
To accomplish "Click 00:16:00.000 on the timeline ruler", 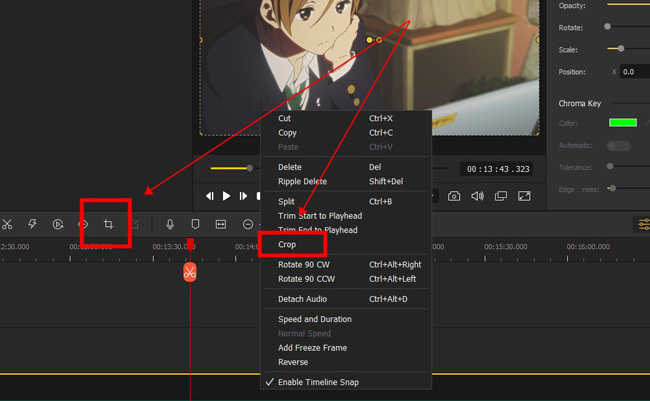I will click(588, 247).
